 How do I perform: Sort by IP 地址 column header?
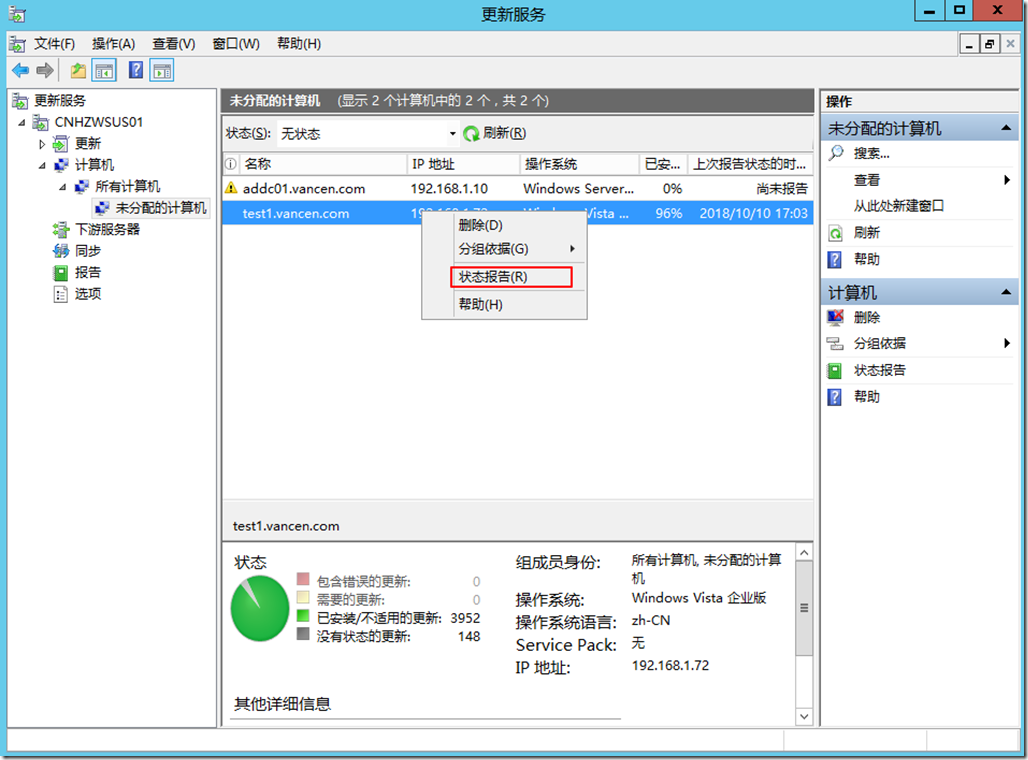click(x=464, y=164)
